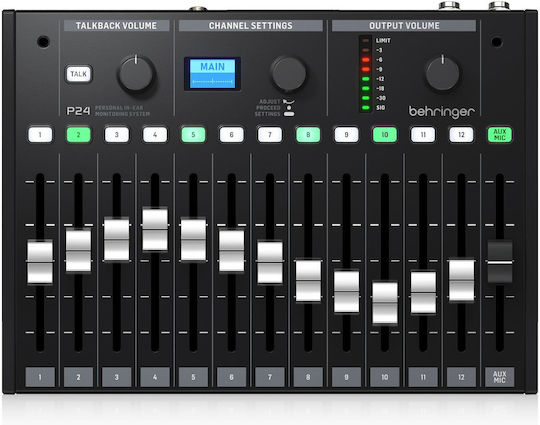Grab the channel 12 fader cap
Viewport: 540px width, 425px height.
coord(461,281)
